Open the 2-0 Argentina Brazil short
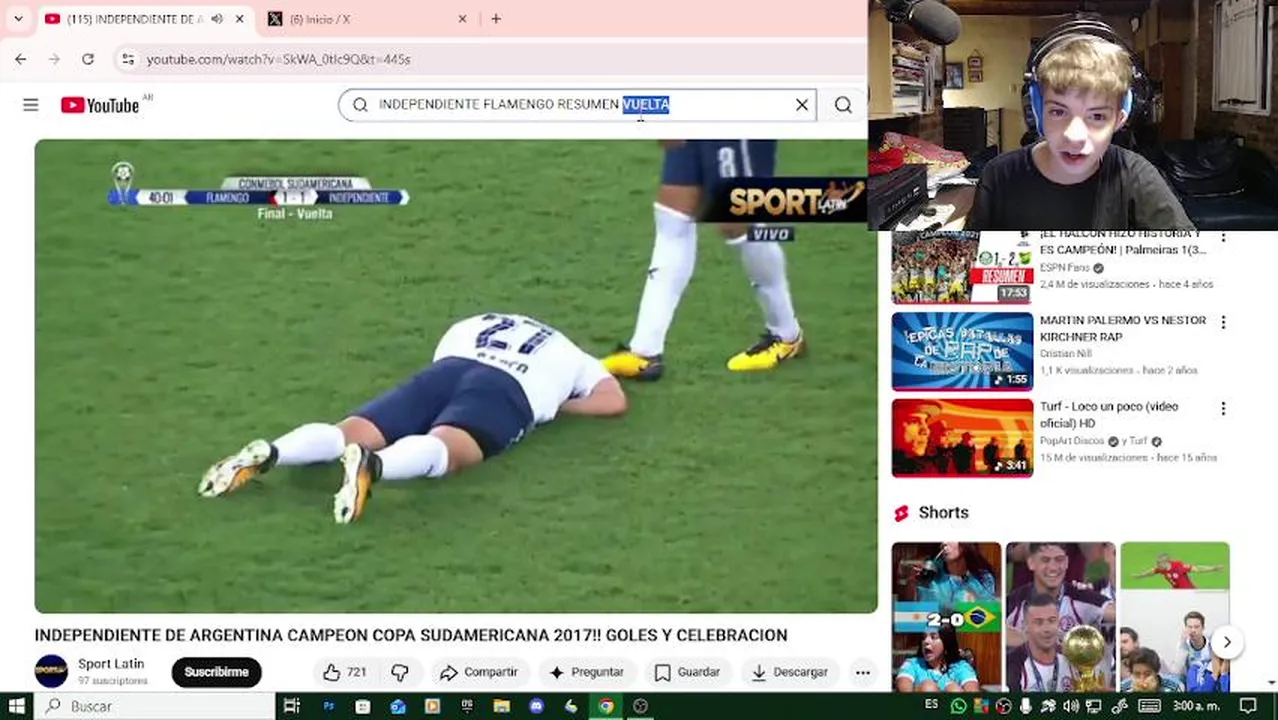Viewport: 1278px width, 720px height. (946, 617)
